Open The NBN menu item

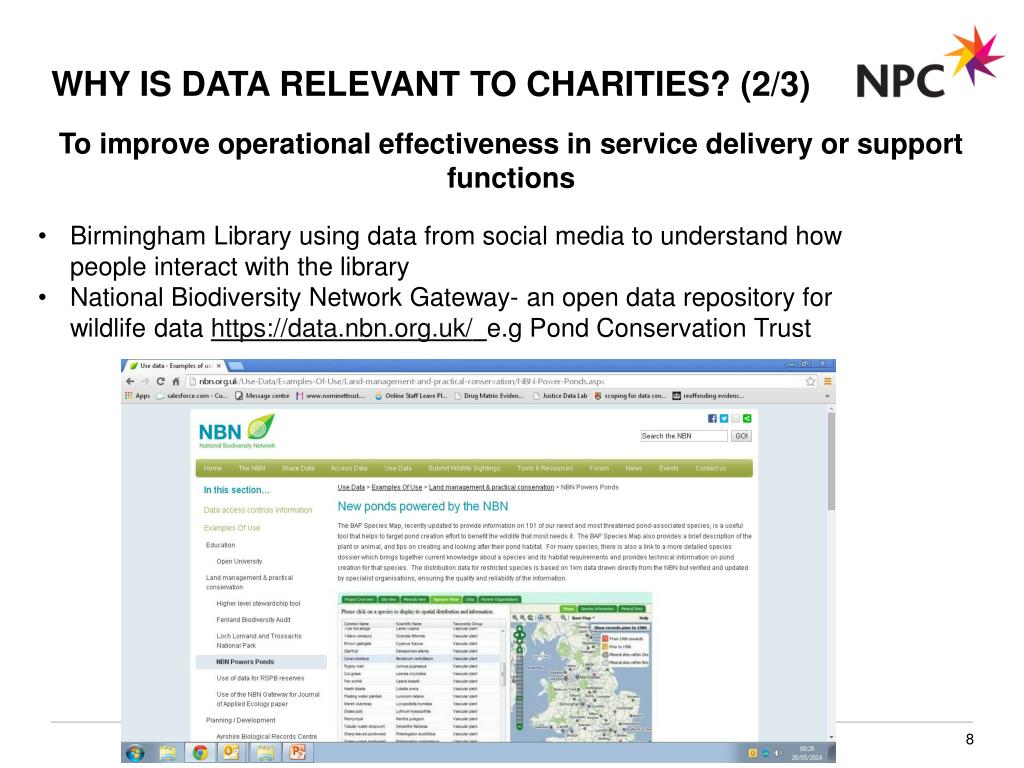click(x=251, y=468)
